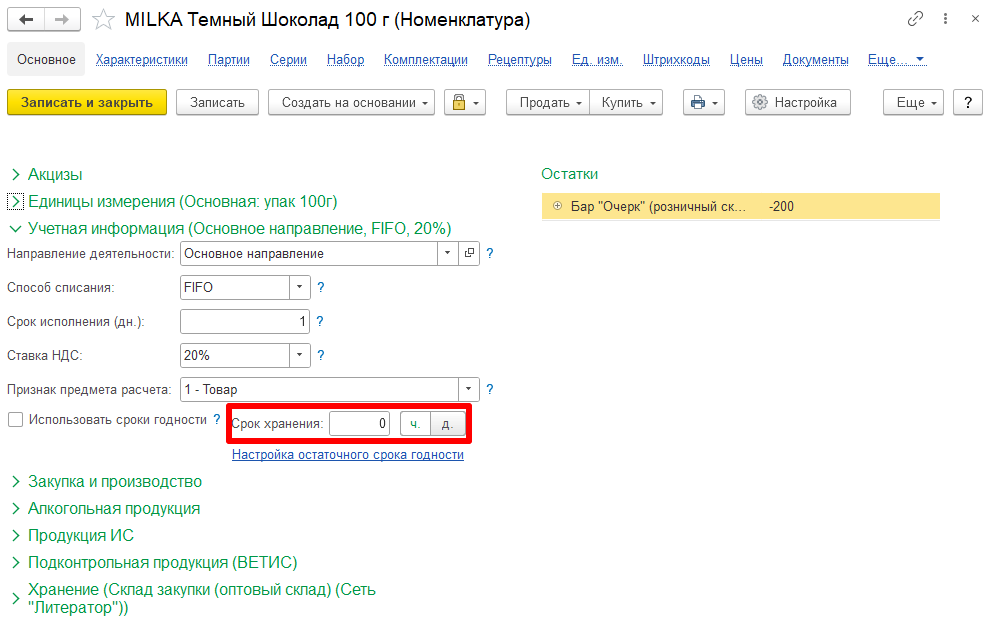The height and width of the screenshot is (620, 985).
Task: Mark item as favorite with star icon
Action: coord(103,20)
